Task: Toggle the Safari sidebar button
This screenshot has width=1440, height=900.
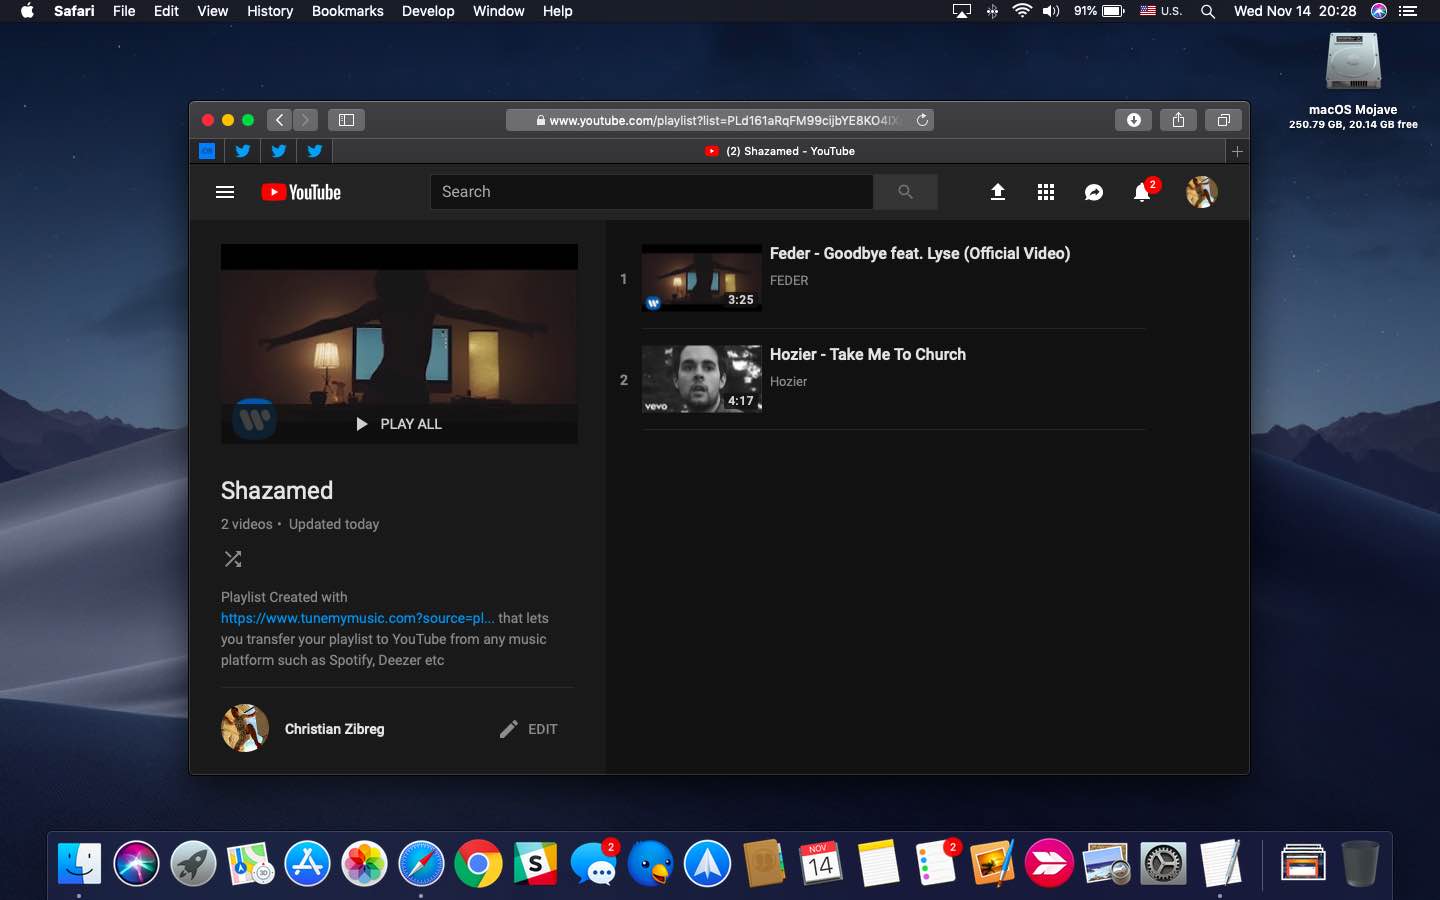Action: [x=347, y=120]
